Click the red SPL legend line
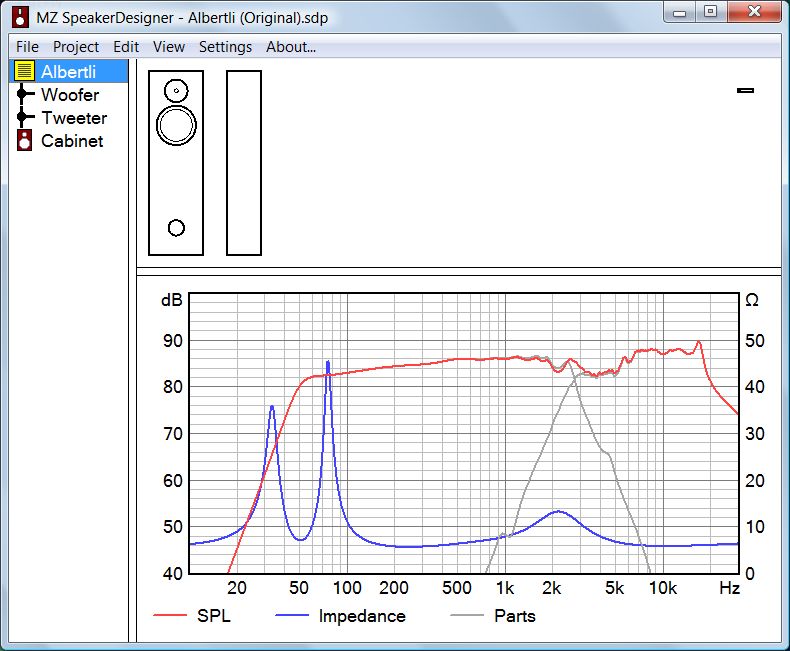This screenshot has width=790, height=651. point(170,615)
